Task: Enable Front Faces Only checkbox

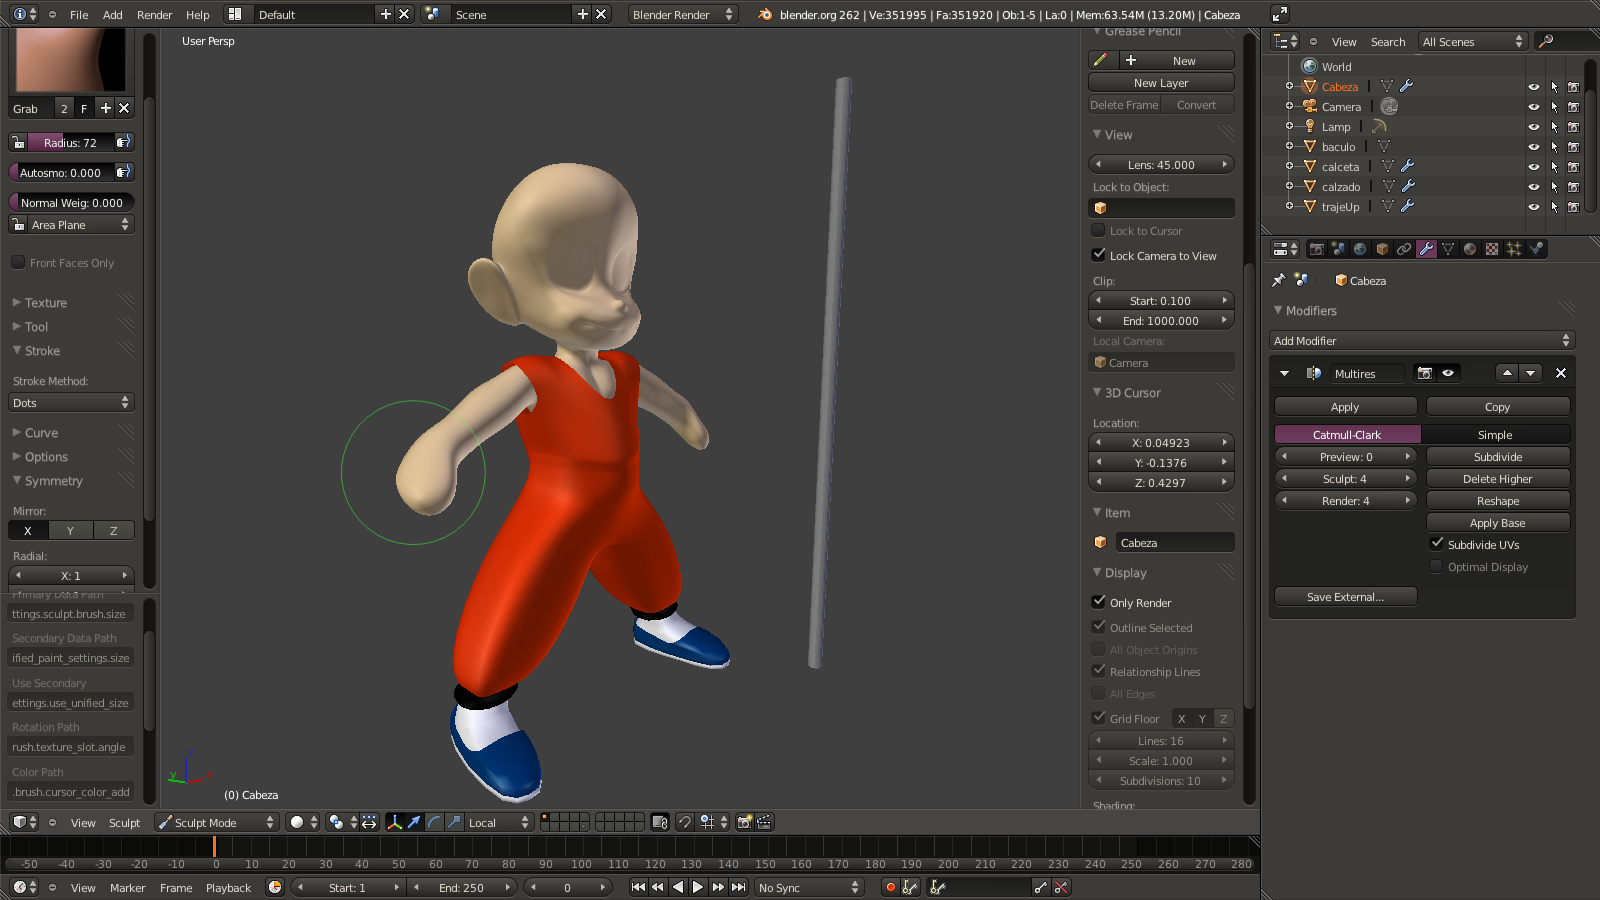Action: [x=18, y=262]
